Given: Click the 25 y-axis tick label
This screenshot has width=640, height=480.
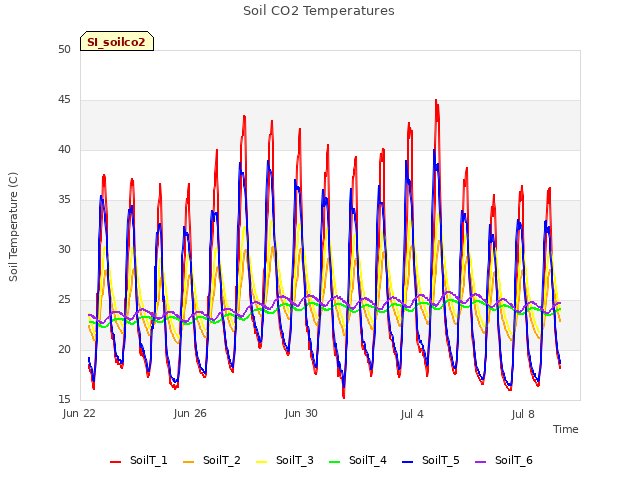Looking at the screenshot, I should pos(64,300).
